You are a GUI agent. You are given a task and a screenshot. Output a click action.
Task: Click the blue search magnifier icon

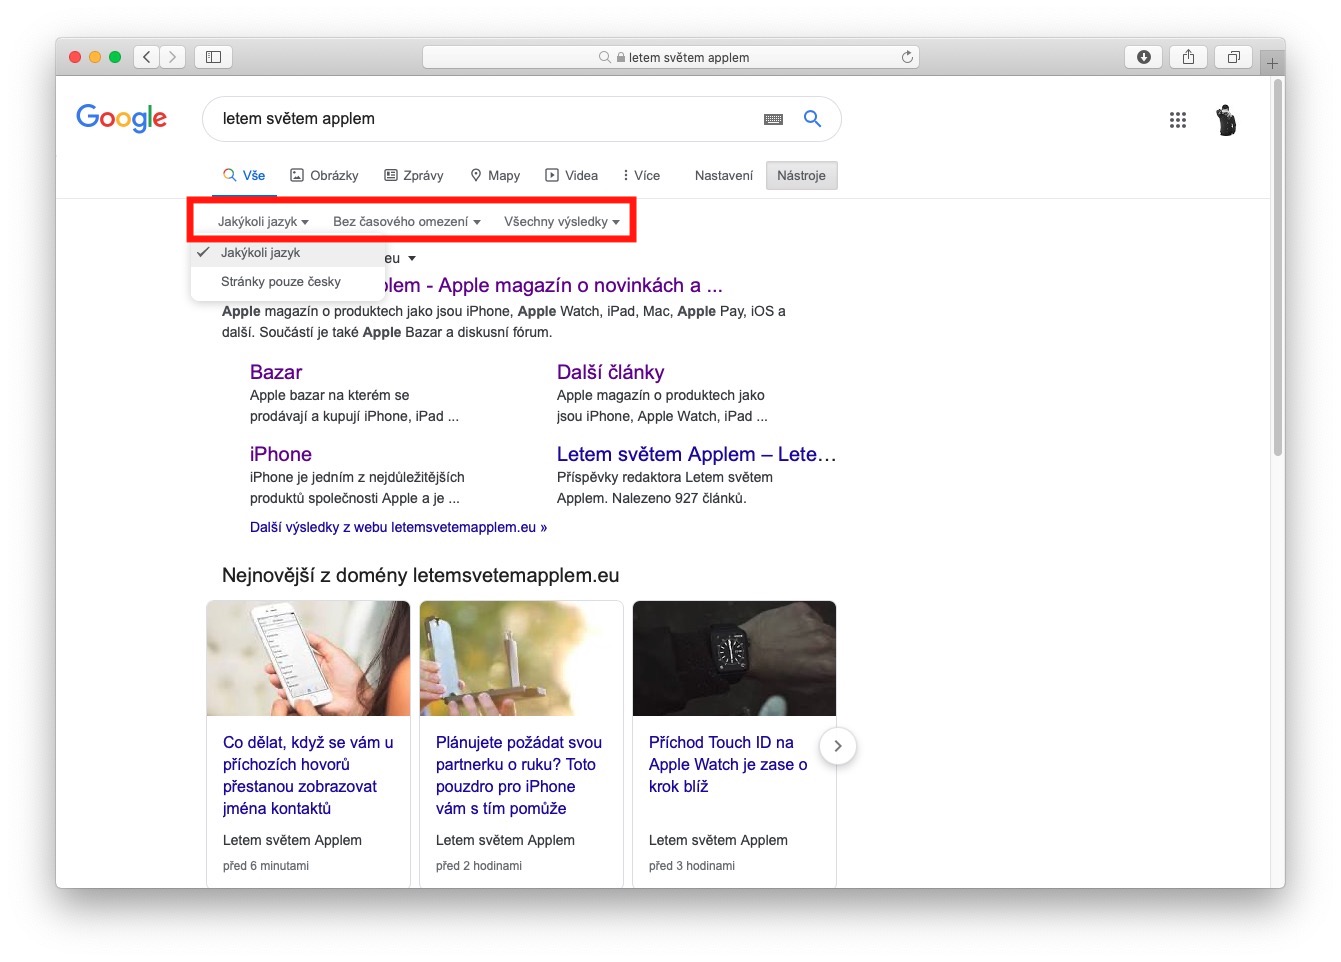[x=812, y=119]
